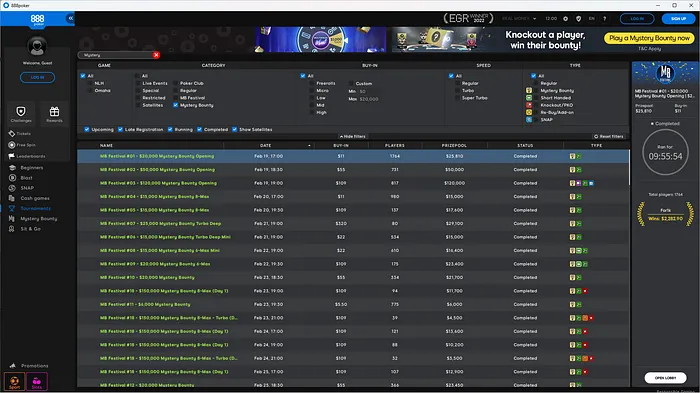700x393 pixels.
Task: Clear the Mystery search with red X
Action: [156, 55]
